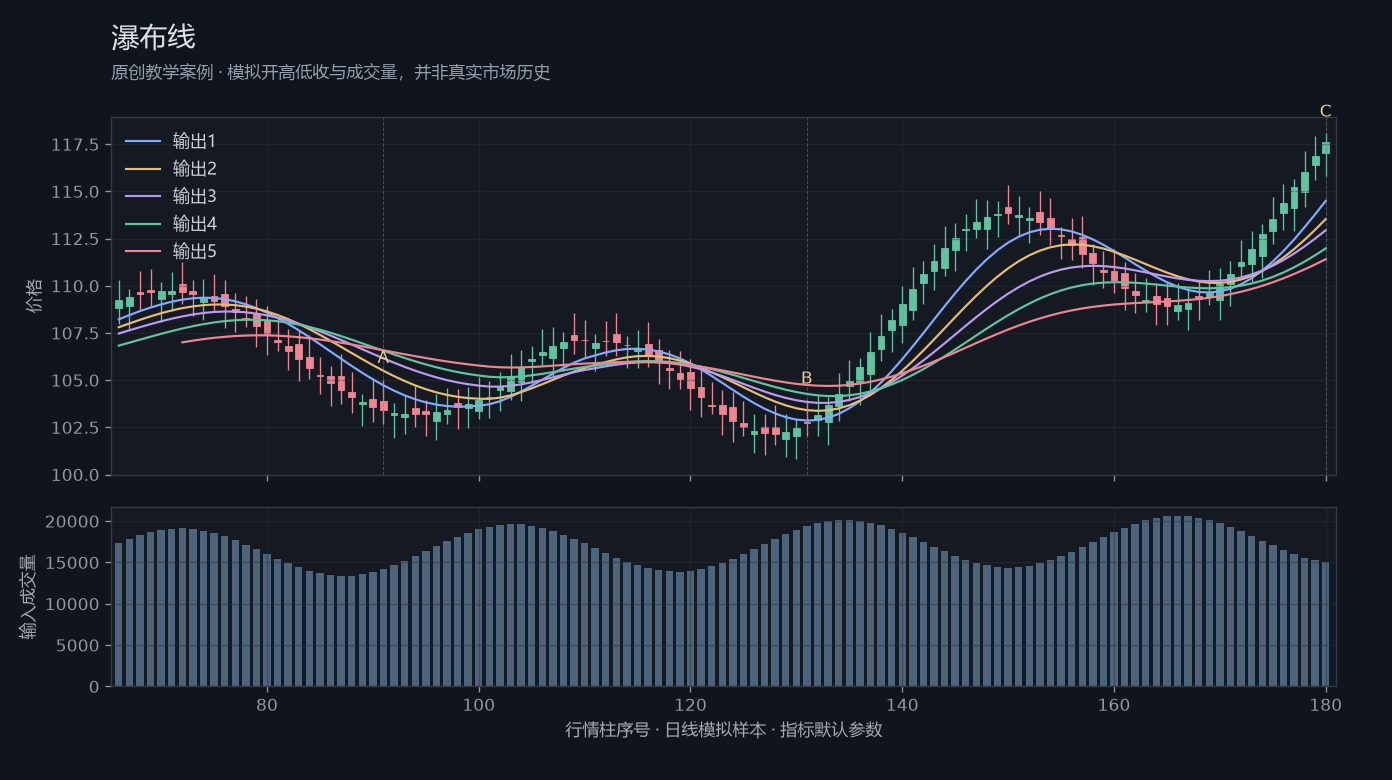Click the chart title 瀑布线
Screen dimensions: 1392x780
pyautogui.click(x=153, y=38)
